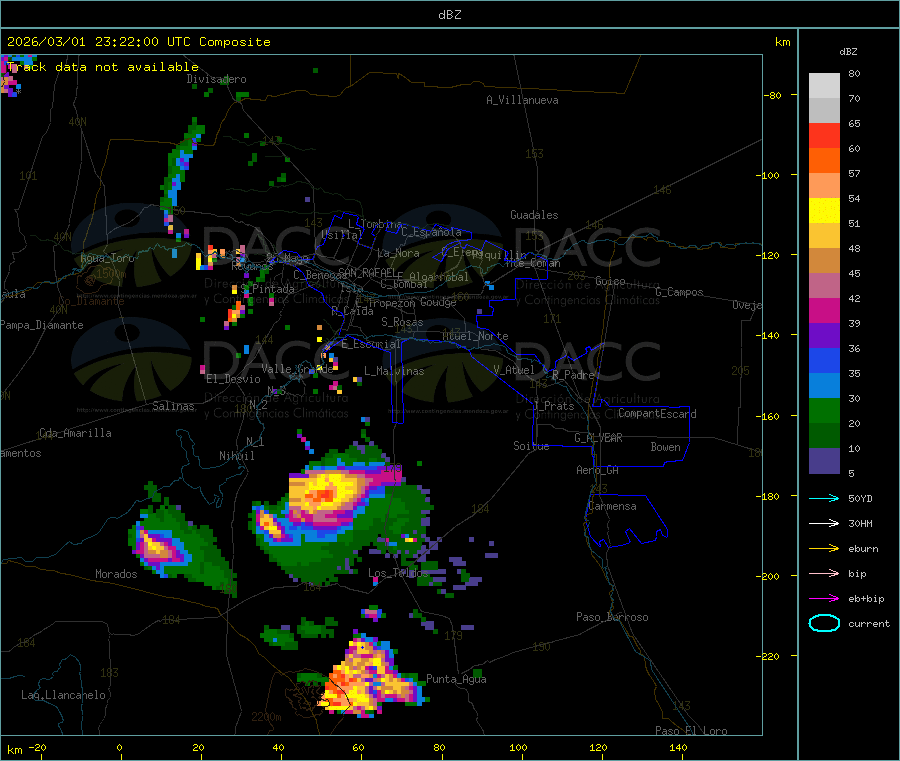The width and height of the screenshot is (900, 761).
Task: Click the 'G_Campos' map label
Action: (x=679, y=292)
